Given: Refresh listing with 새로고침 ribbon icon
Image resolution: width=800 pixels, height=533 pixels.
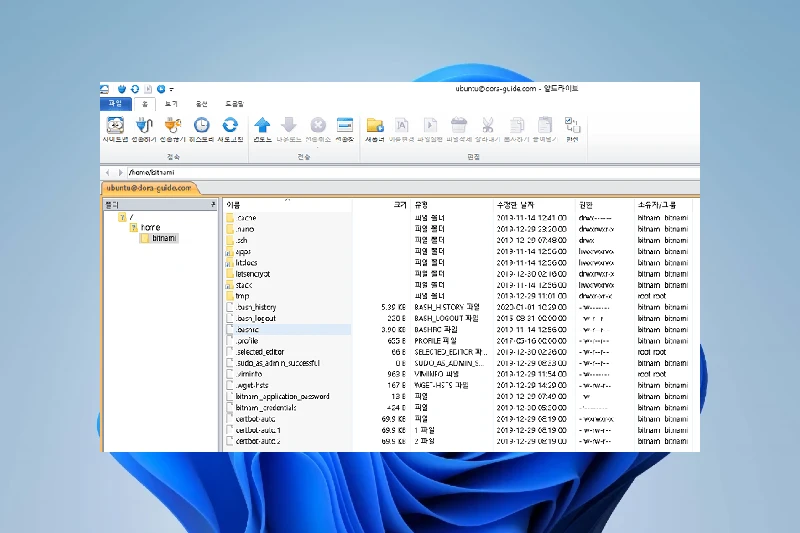Looking at the screenshot, I should point(230,129).
